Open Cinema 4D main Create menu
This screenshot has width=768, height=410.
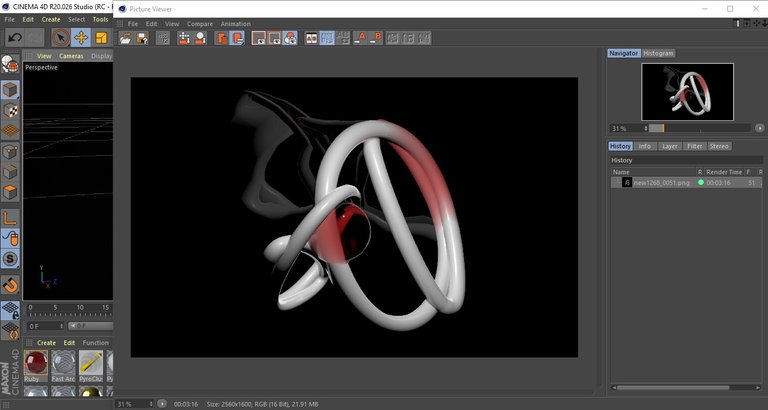click(51, 20)
